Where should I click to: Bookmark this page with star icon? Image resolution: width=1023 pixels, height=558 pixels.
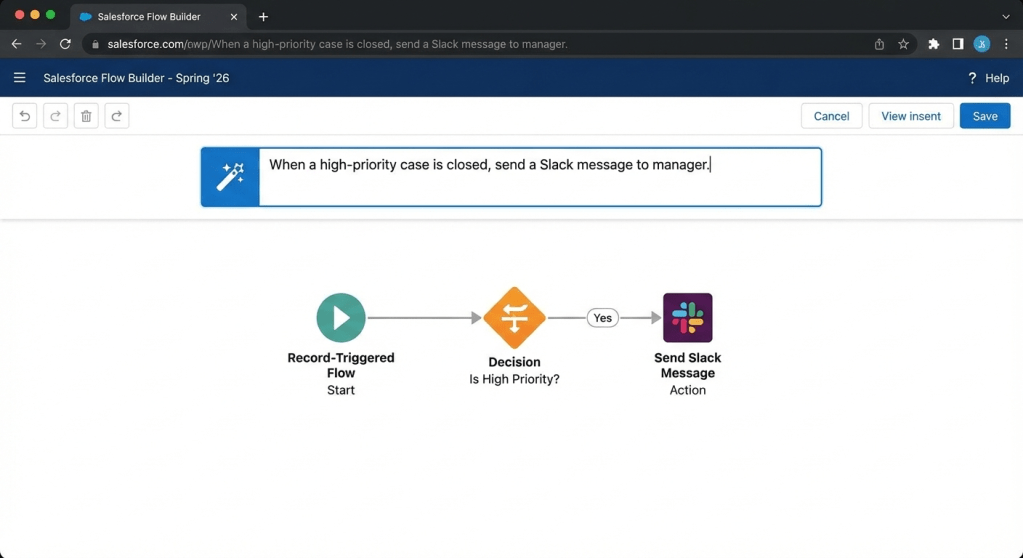903,44
